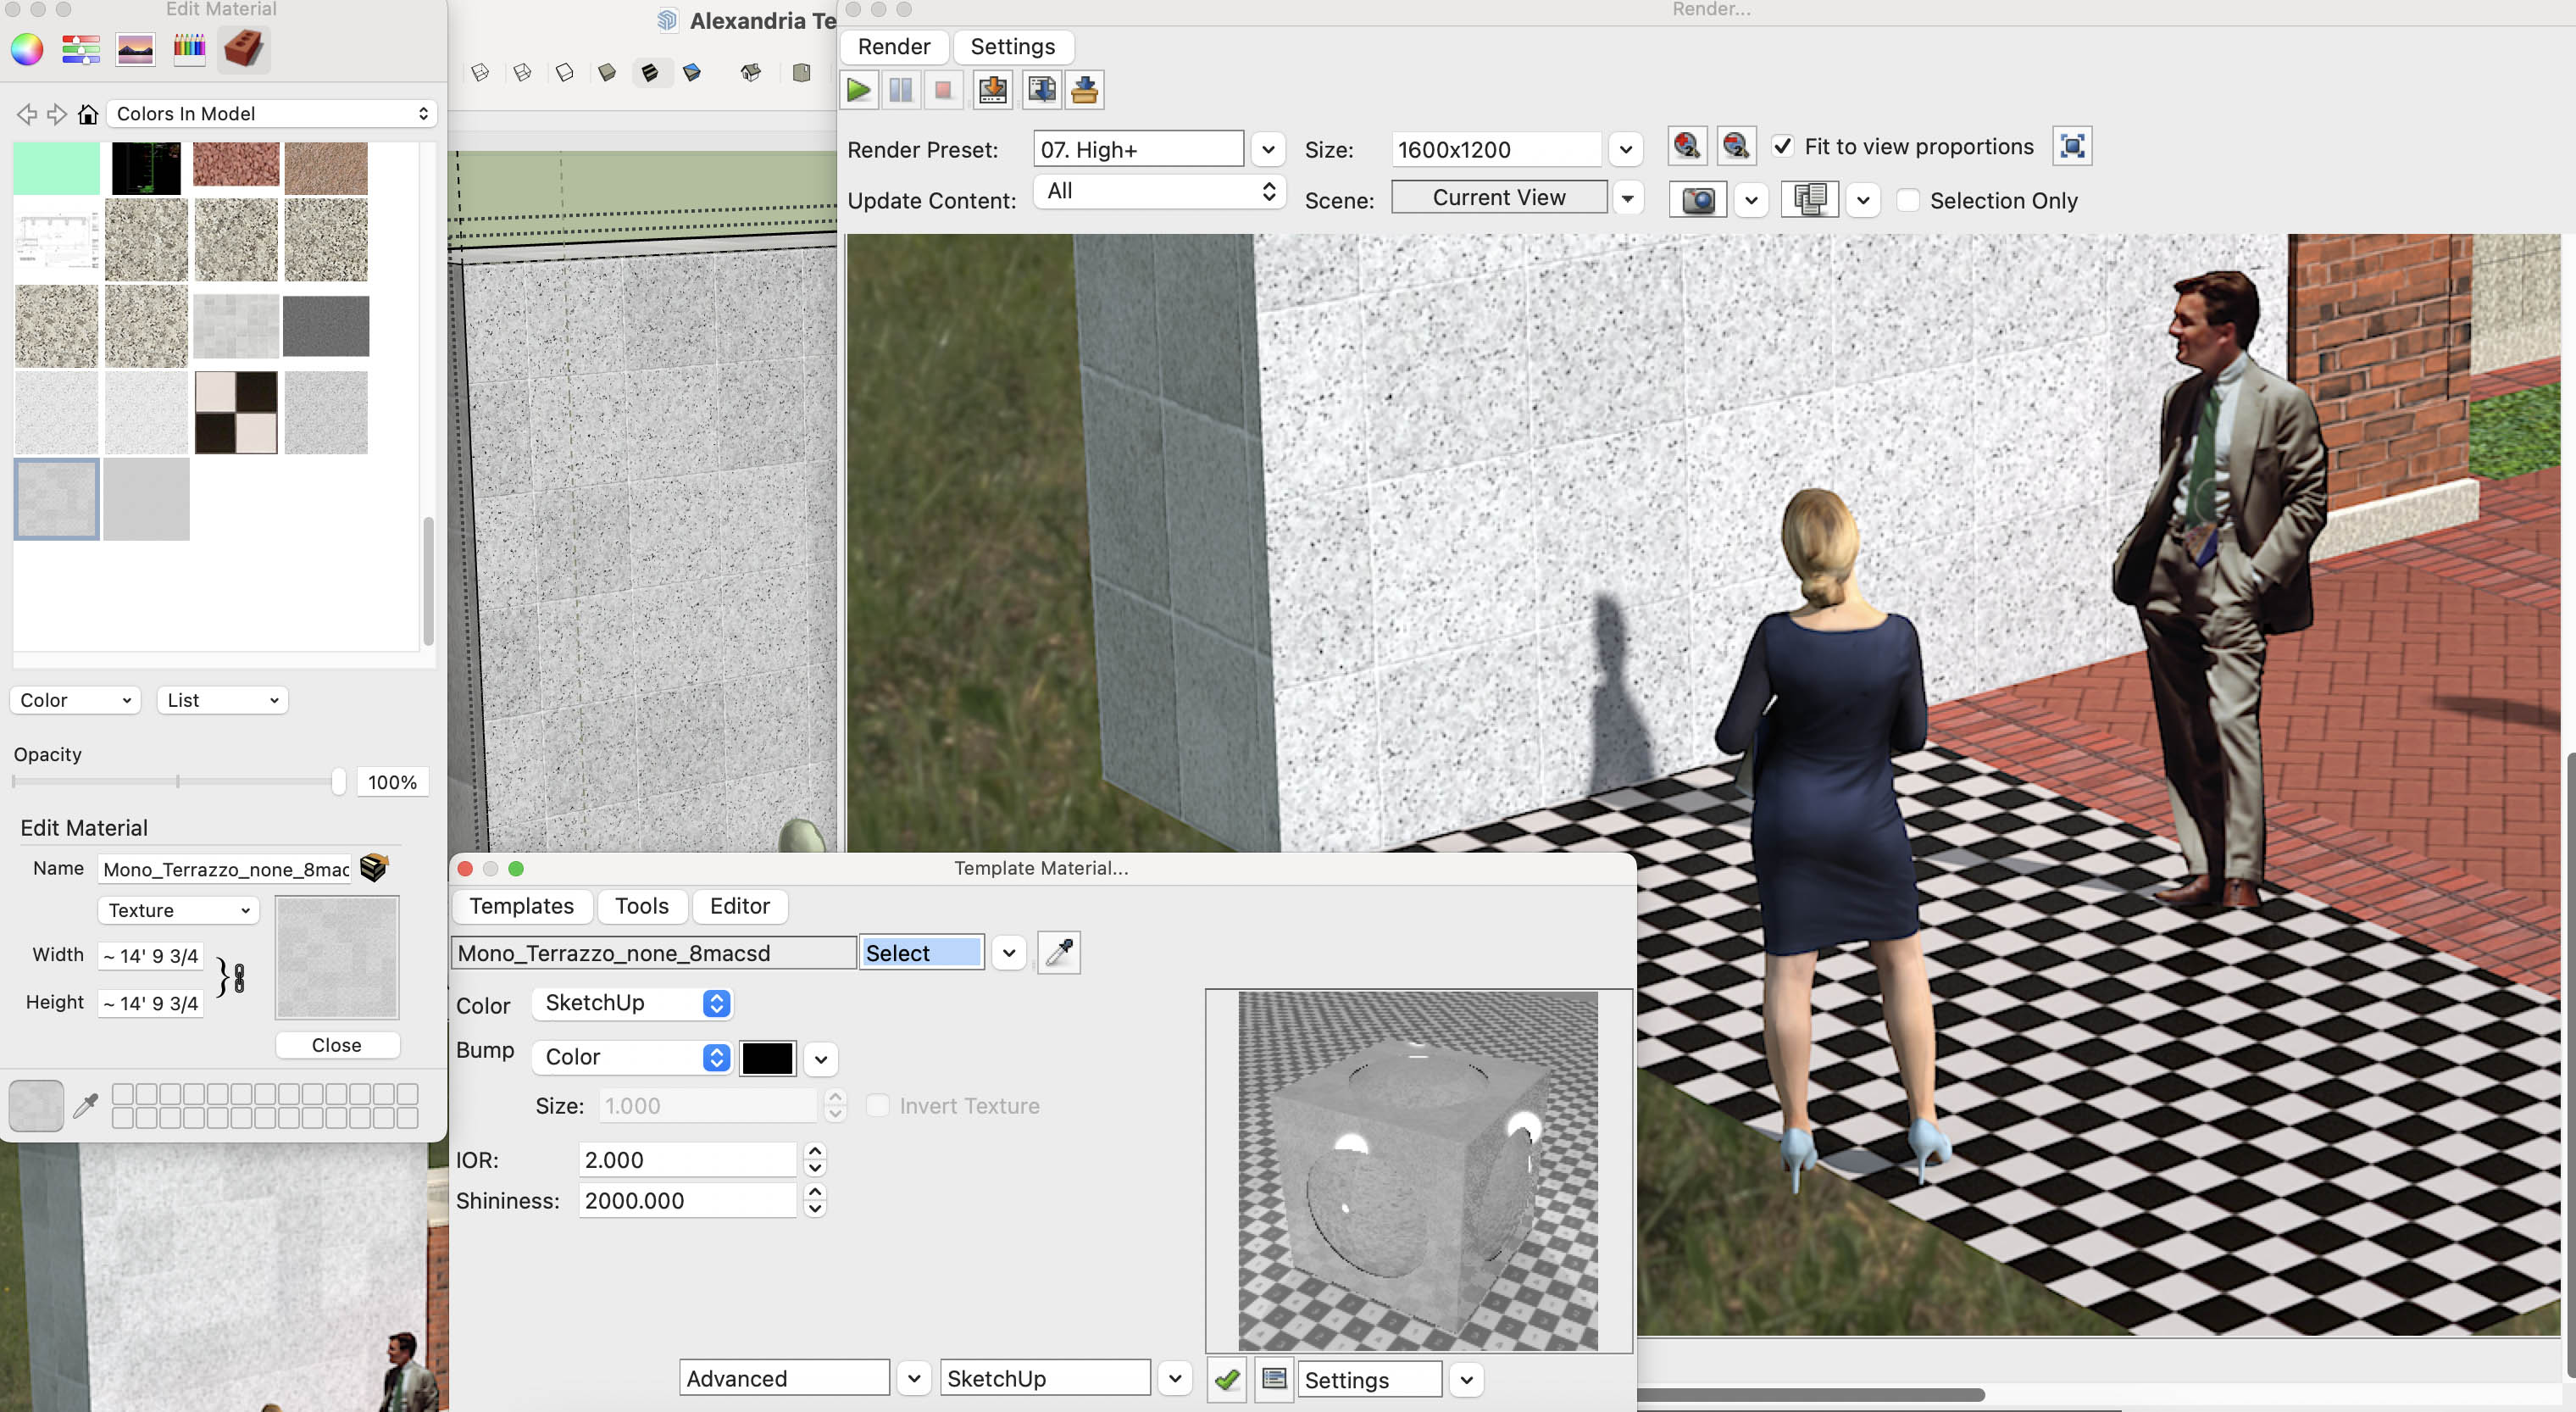Image resolution: width=2576 pixels, height=1412 pixels.
Task: Open the brick texture palettes picker
Action: point(244,49)
